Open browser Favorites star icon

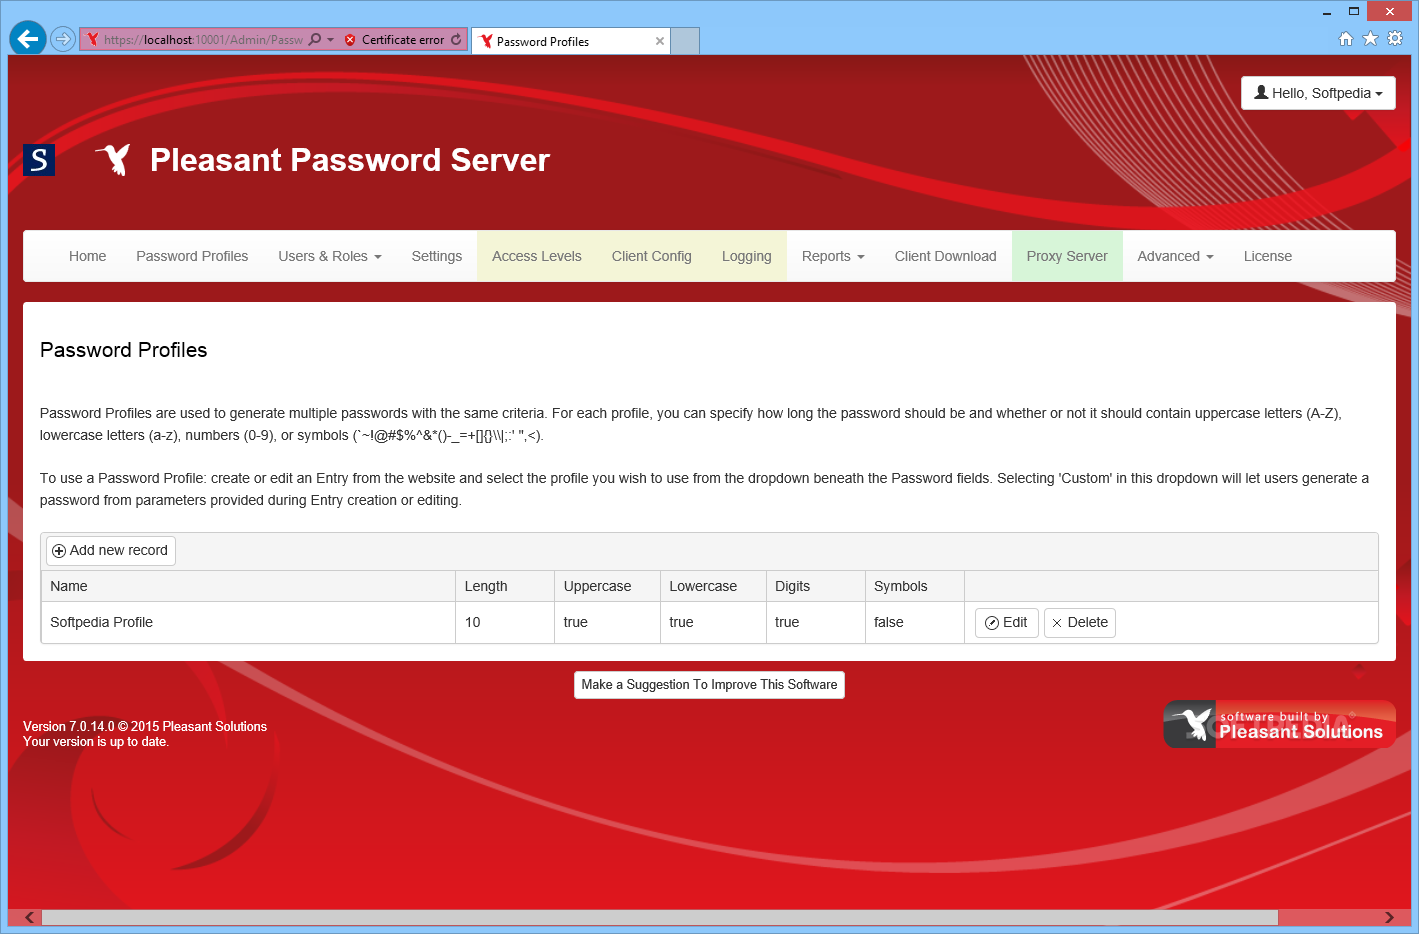tap(1370, 39)
